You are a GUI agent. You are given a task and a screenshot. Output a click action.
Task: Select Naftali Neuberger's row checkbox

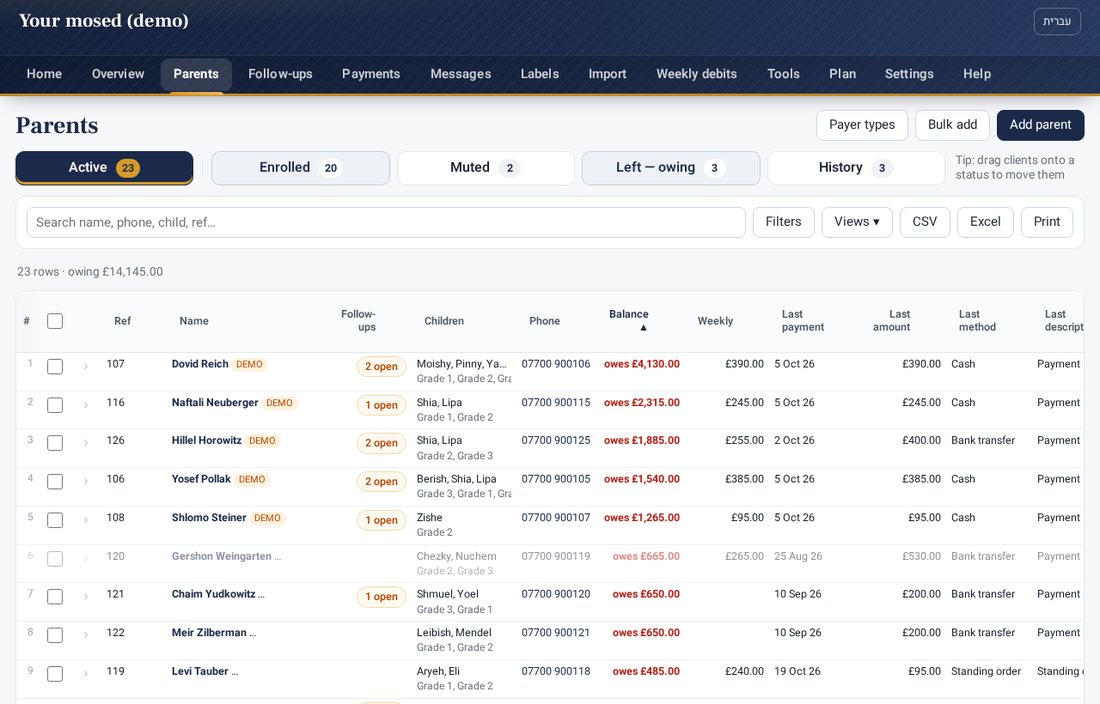(x=55, y=405)
